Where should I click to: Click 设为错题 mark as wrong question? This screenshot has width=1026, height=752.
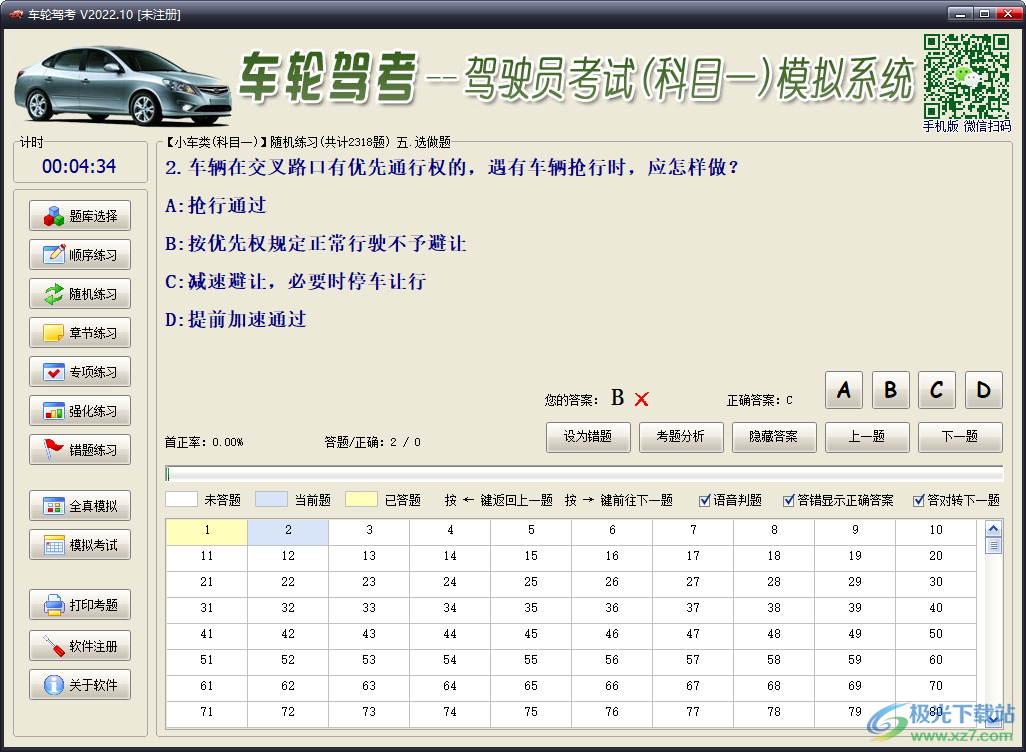588,437
